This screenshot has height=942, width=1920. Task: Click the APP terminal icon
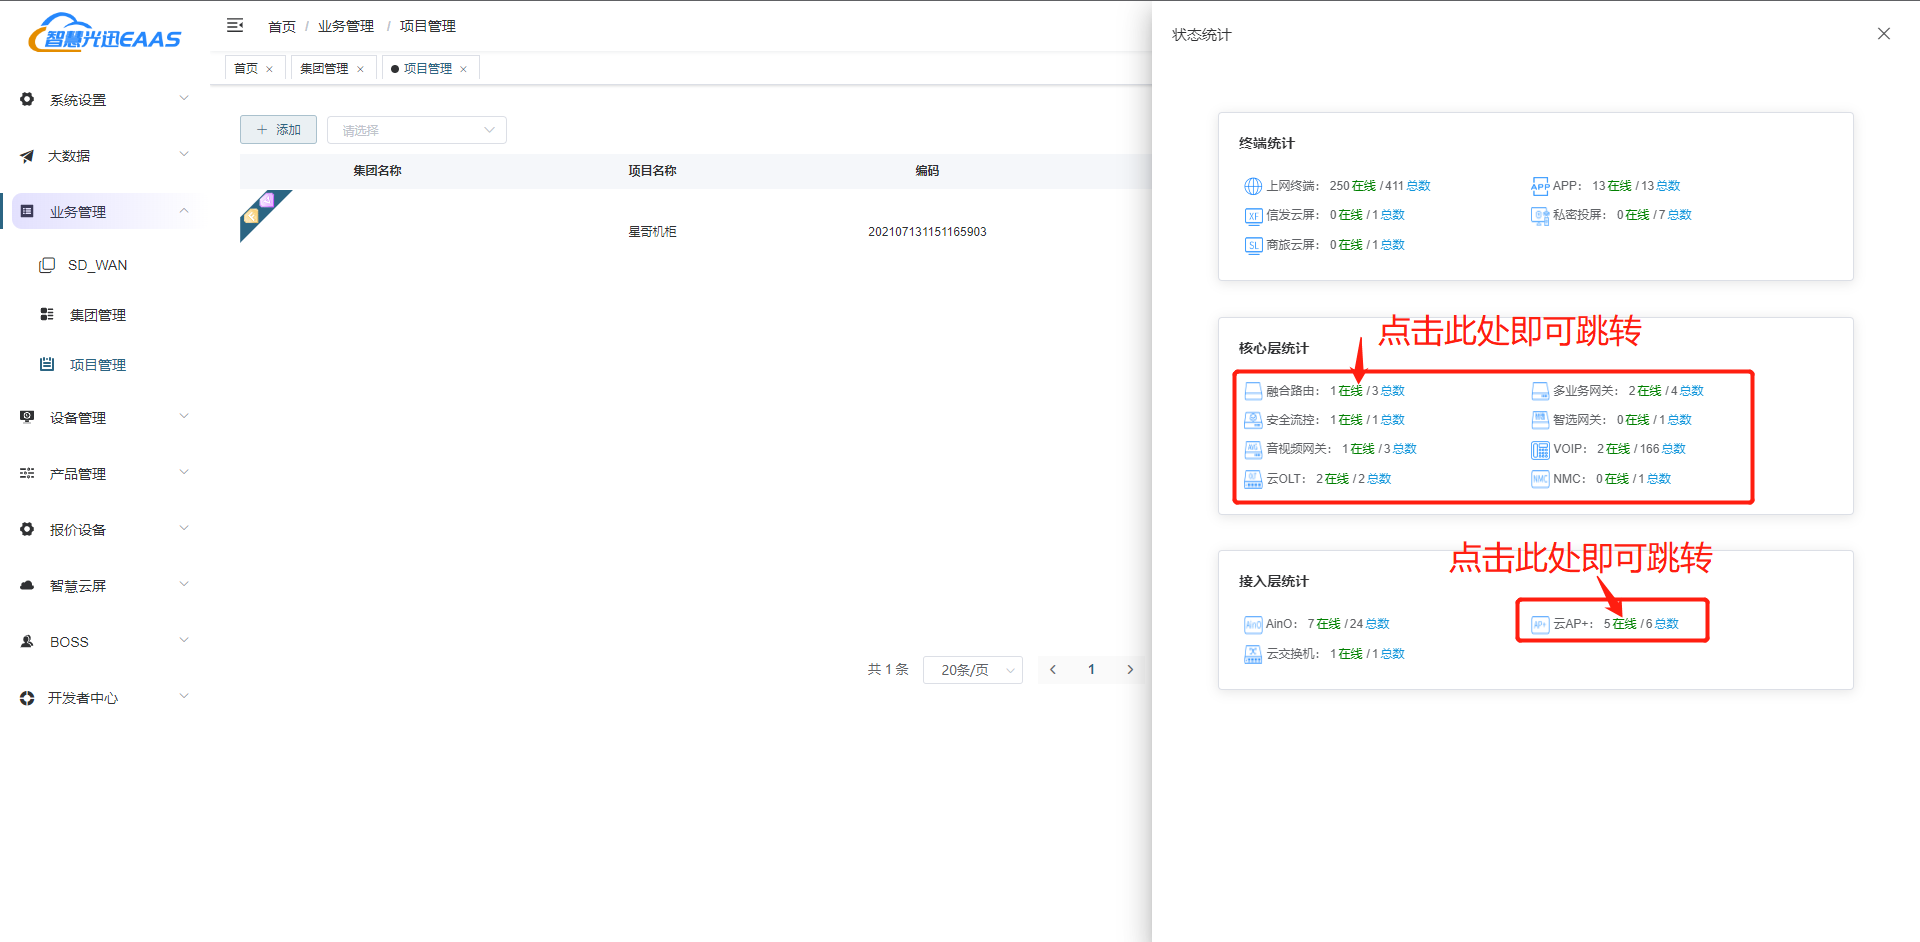point(1539,186)
